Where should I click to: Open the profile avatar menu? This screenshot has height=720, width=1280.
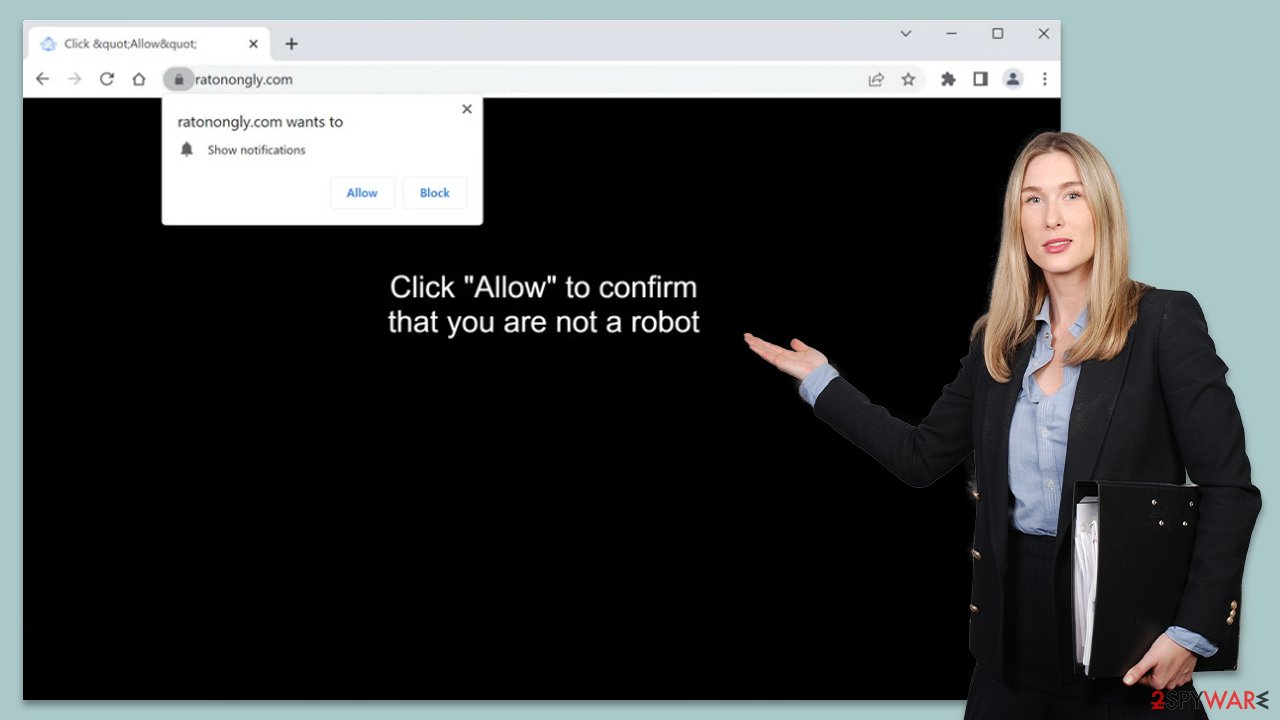click(x=1013, y=79)
